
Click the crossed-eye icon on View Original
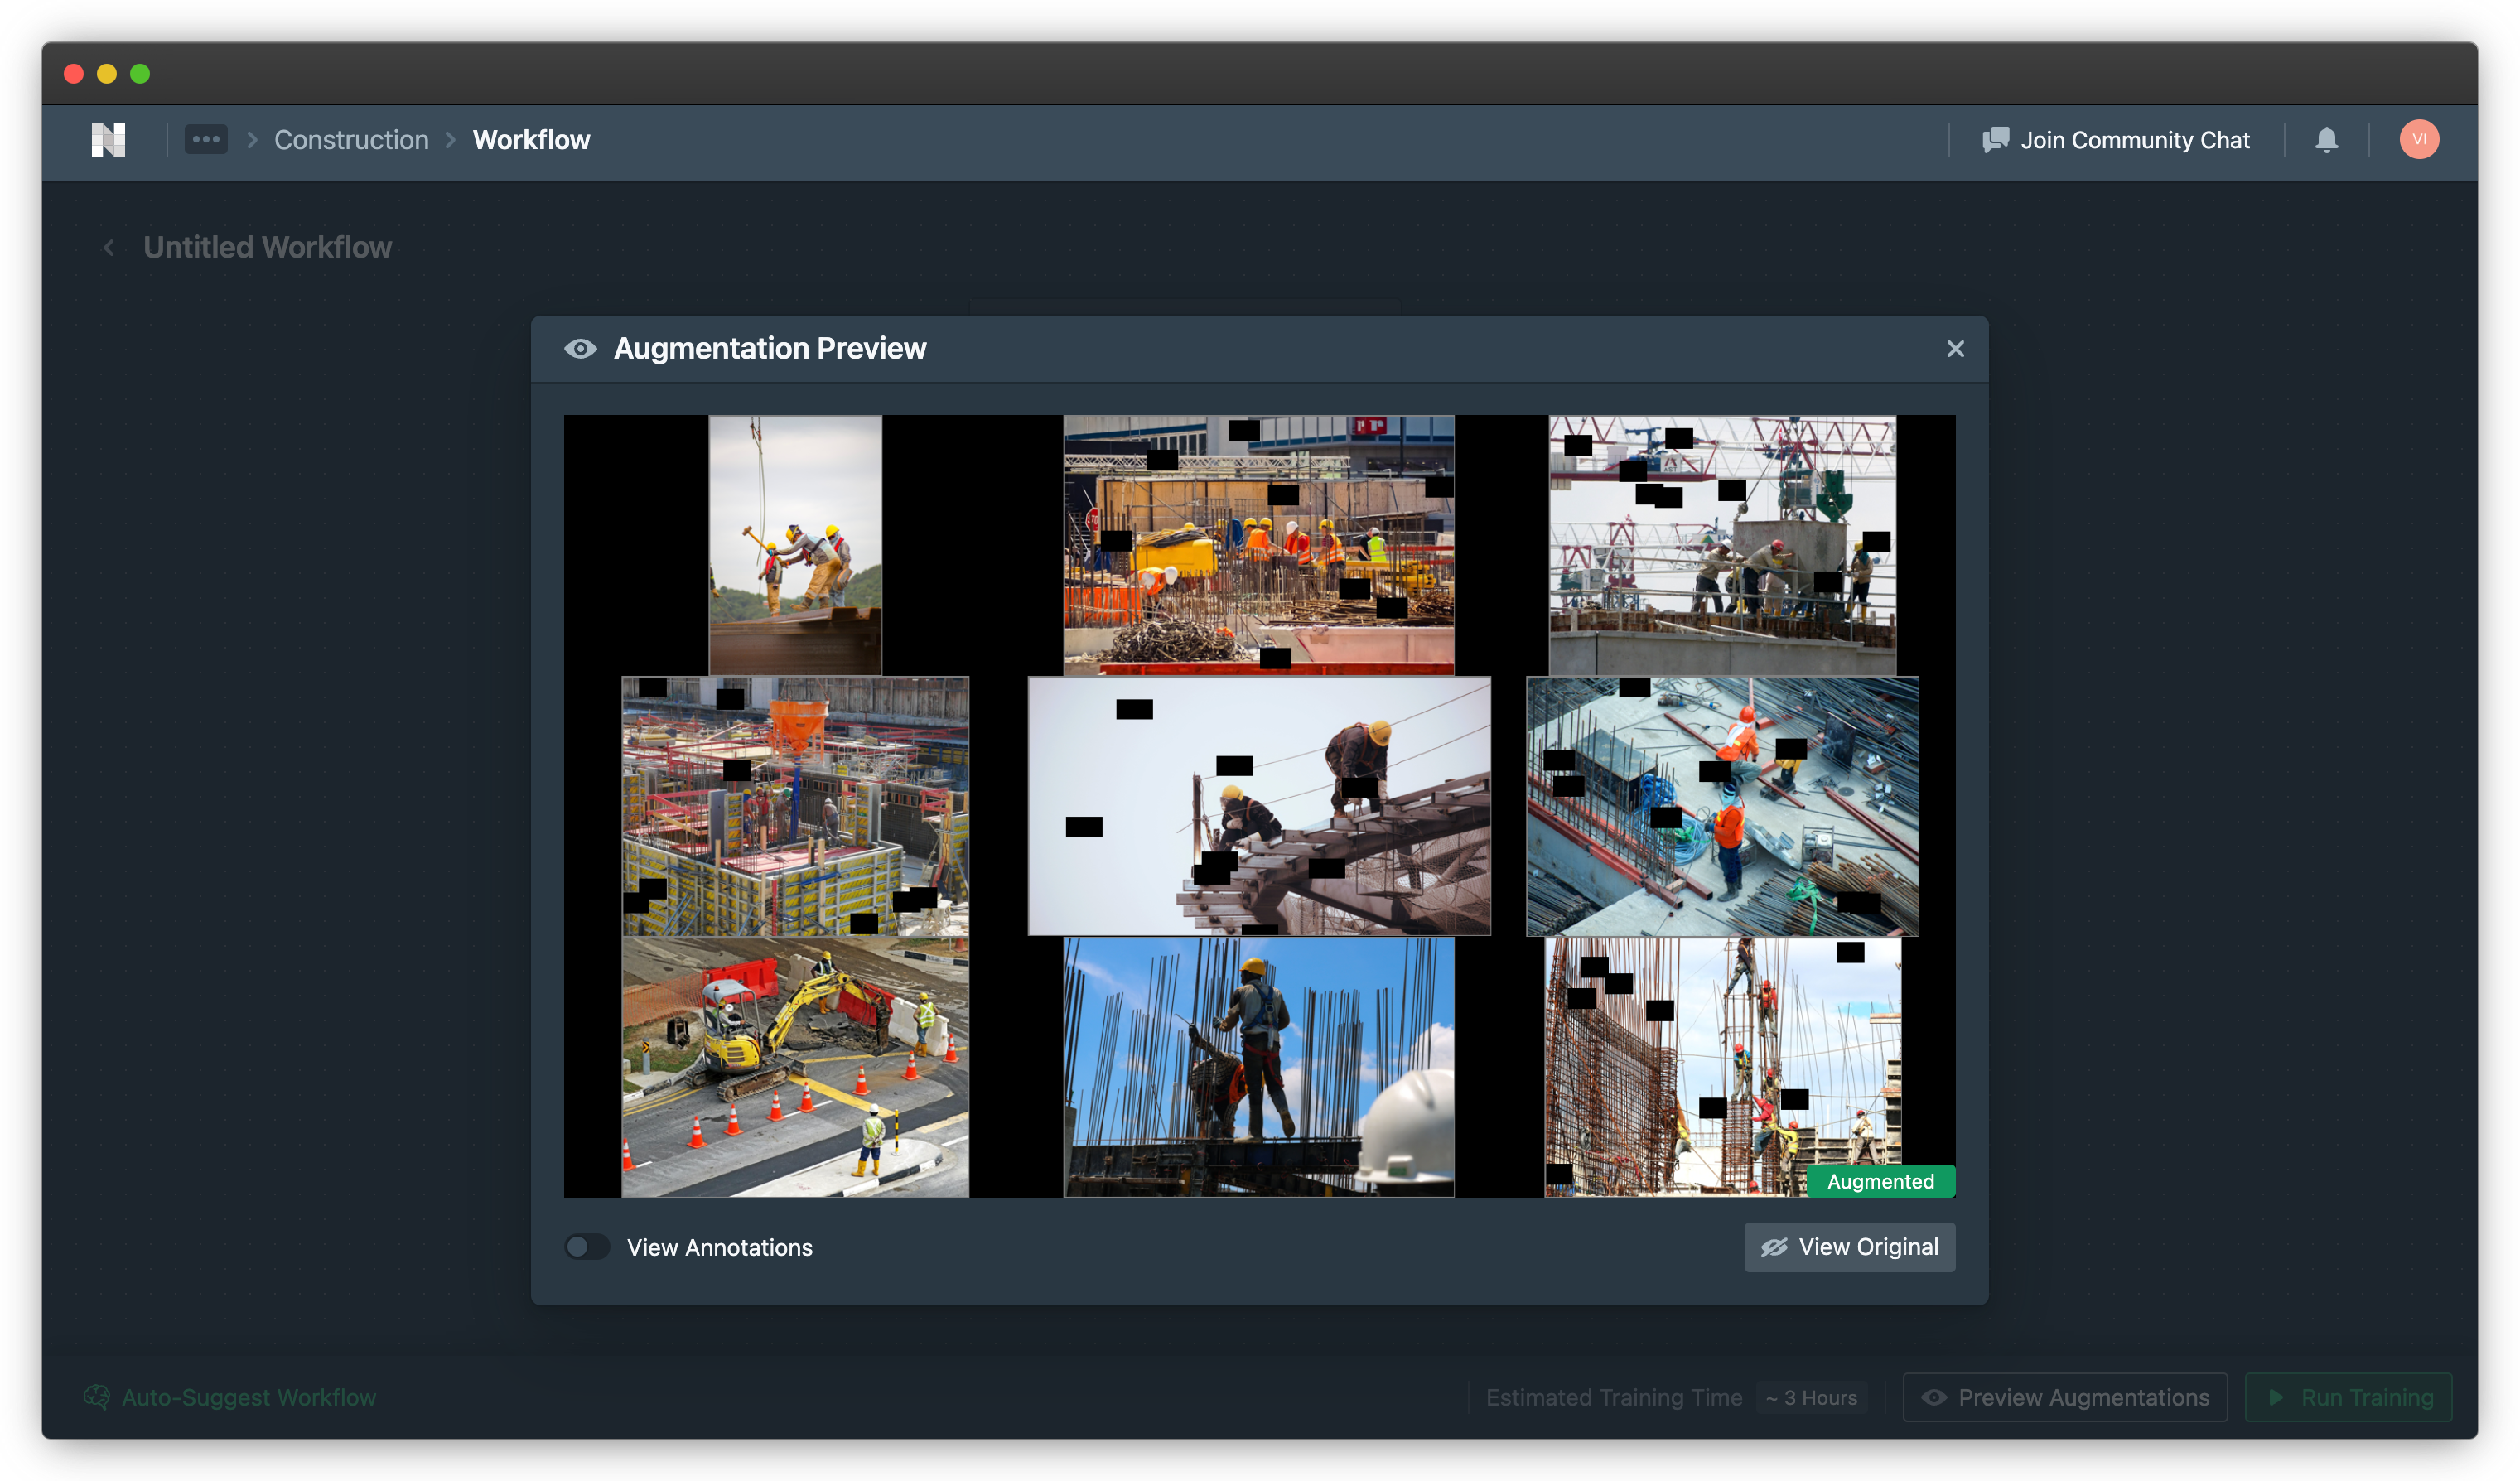[1774, 1247]
